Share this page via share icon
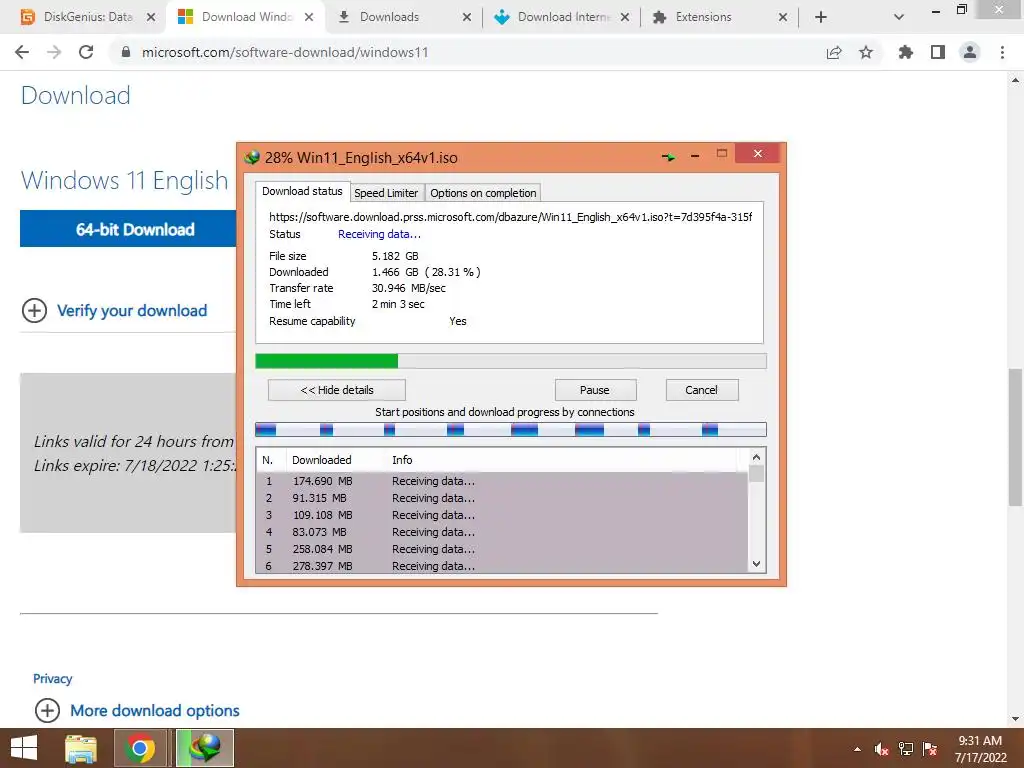Viewport: 1024px width, 768px height. click(x=834, y=52)
